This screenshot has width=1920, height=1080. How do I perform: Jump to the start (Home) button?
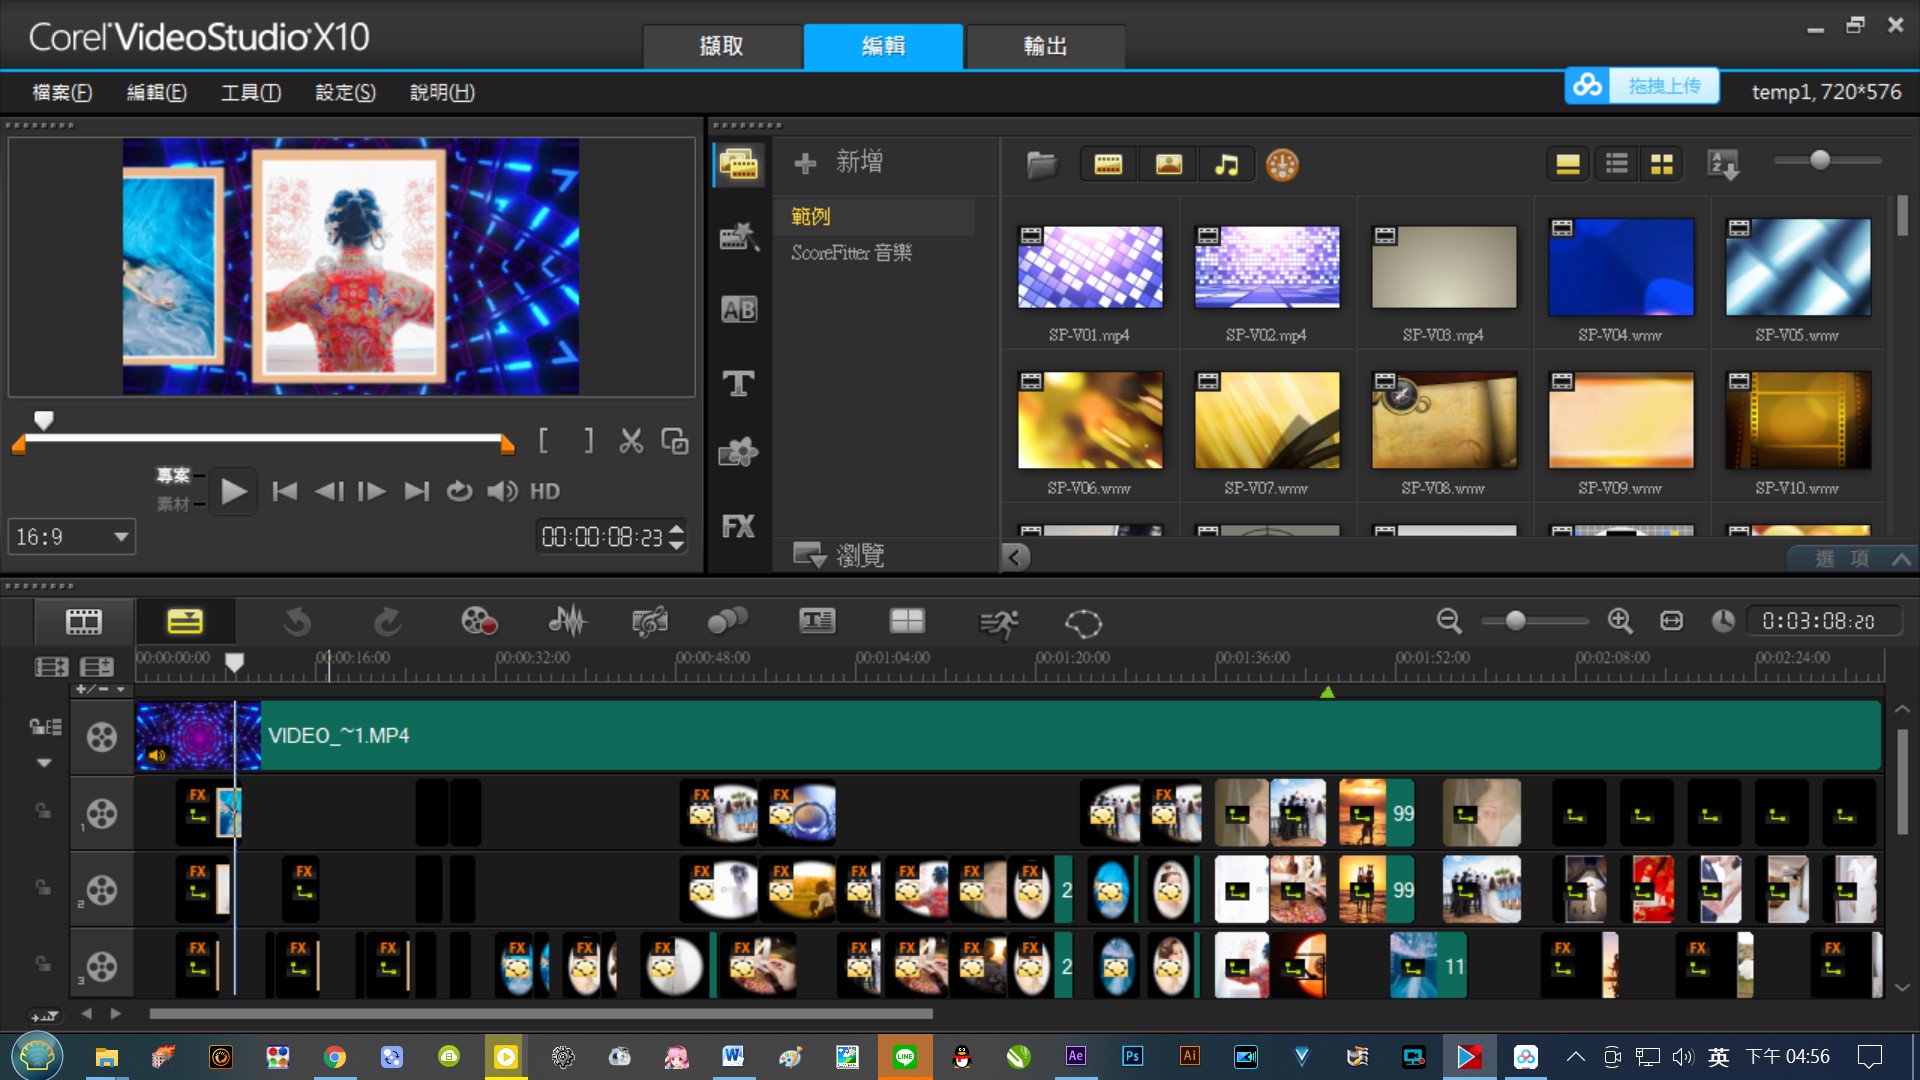tap(284, 491)
